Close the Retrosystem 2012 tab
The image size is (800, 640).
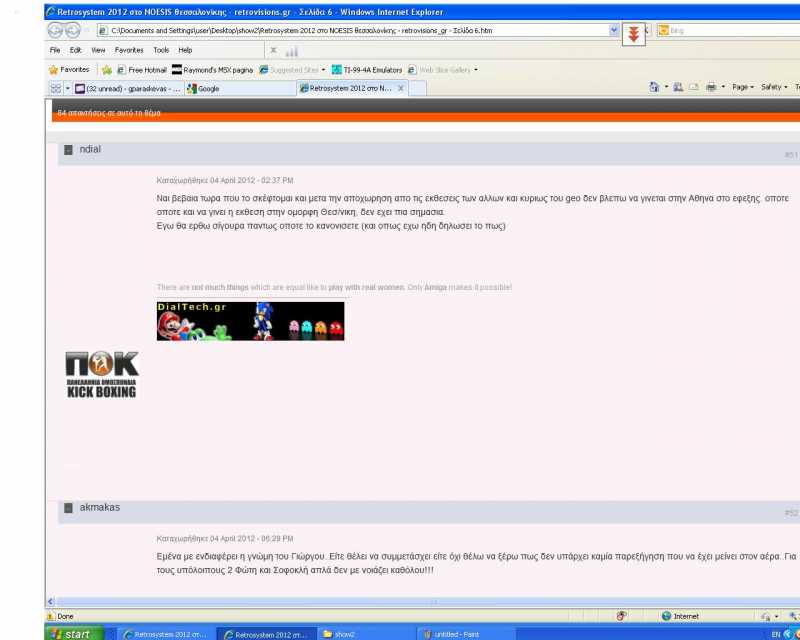click(x=401, y=89)
